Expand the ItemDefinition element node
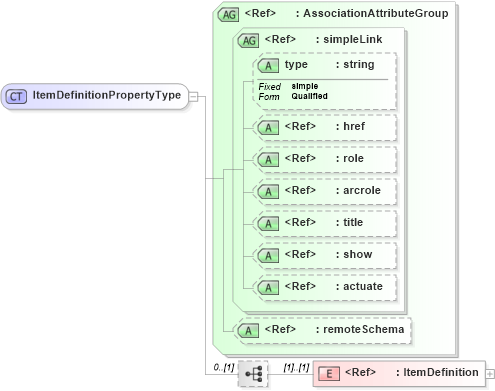The image size is (495, 391). (x=490, y=374)
